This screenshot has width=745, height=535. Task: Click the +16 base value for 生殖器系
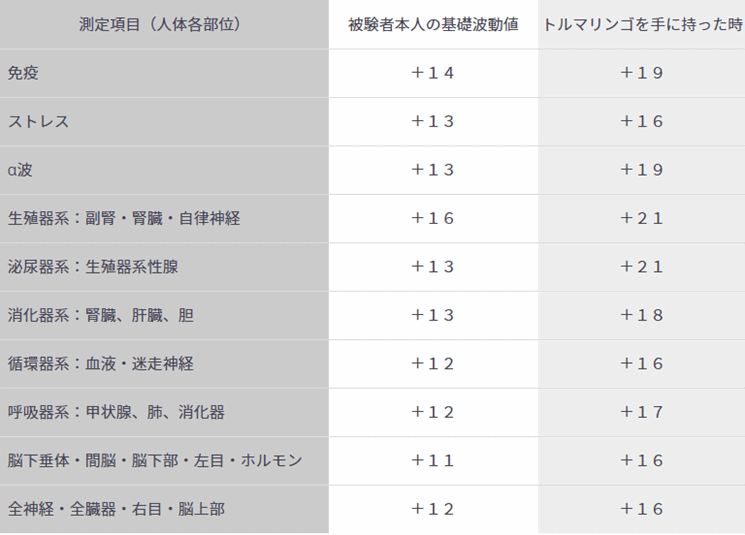433,219
